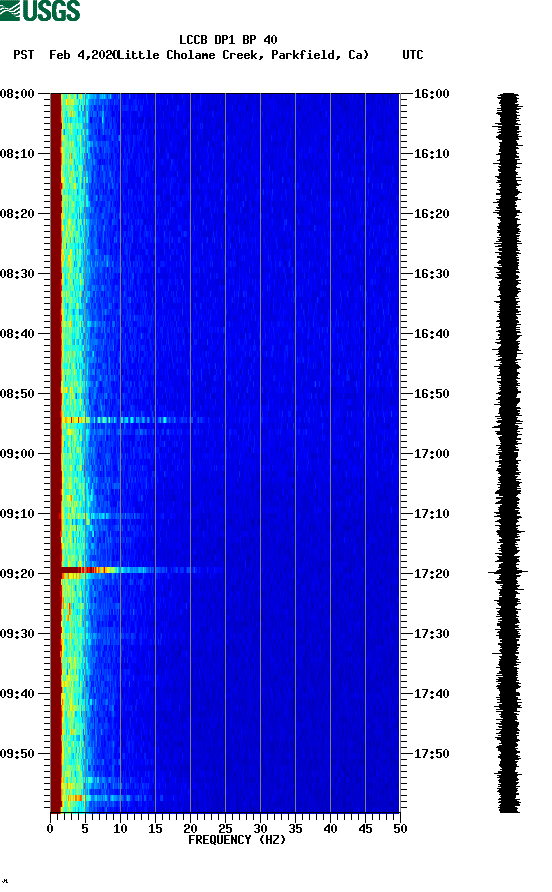Screen dimensions: 552x892
Task: Click the seismogram spike at 17:20 UTC
Action: click(508, 571)
